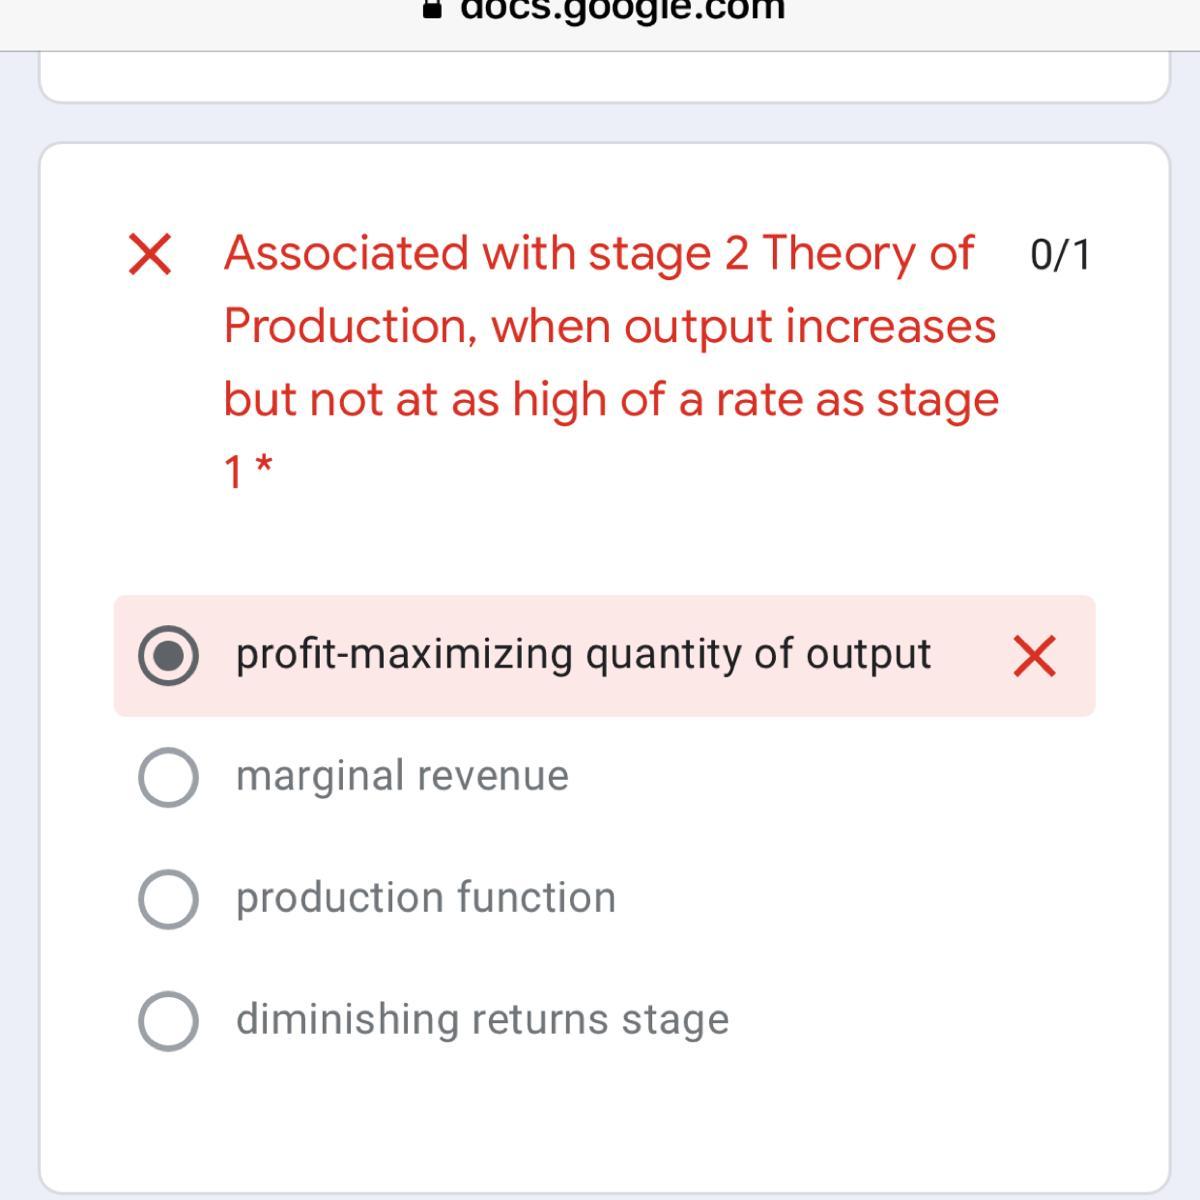Select the profit-maximizing quantity radio button
Viewport: 1200px width, 1200px height.
point(168,656)
